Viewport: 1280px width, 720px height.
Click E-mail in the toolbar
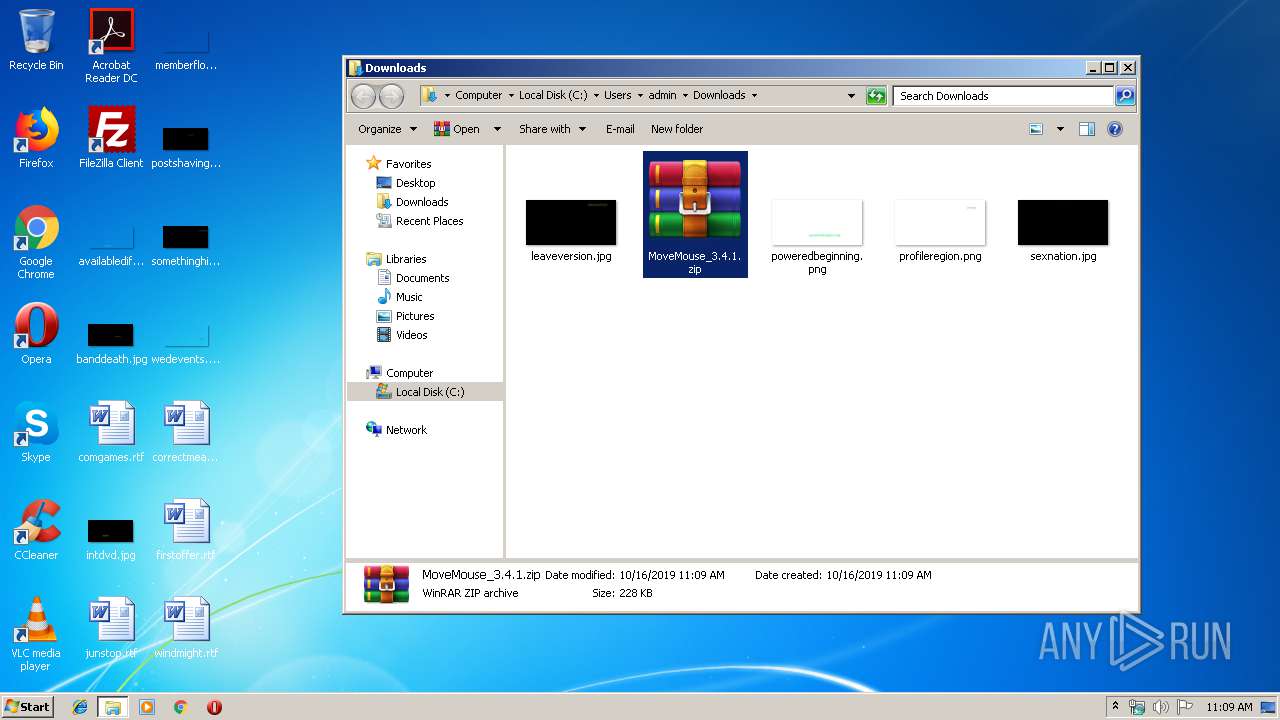620,129
